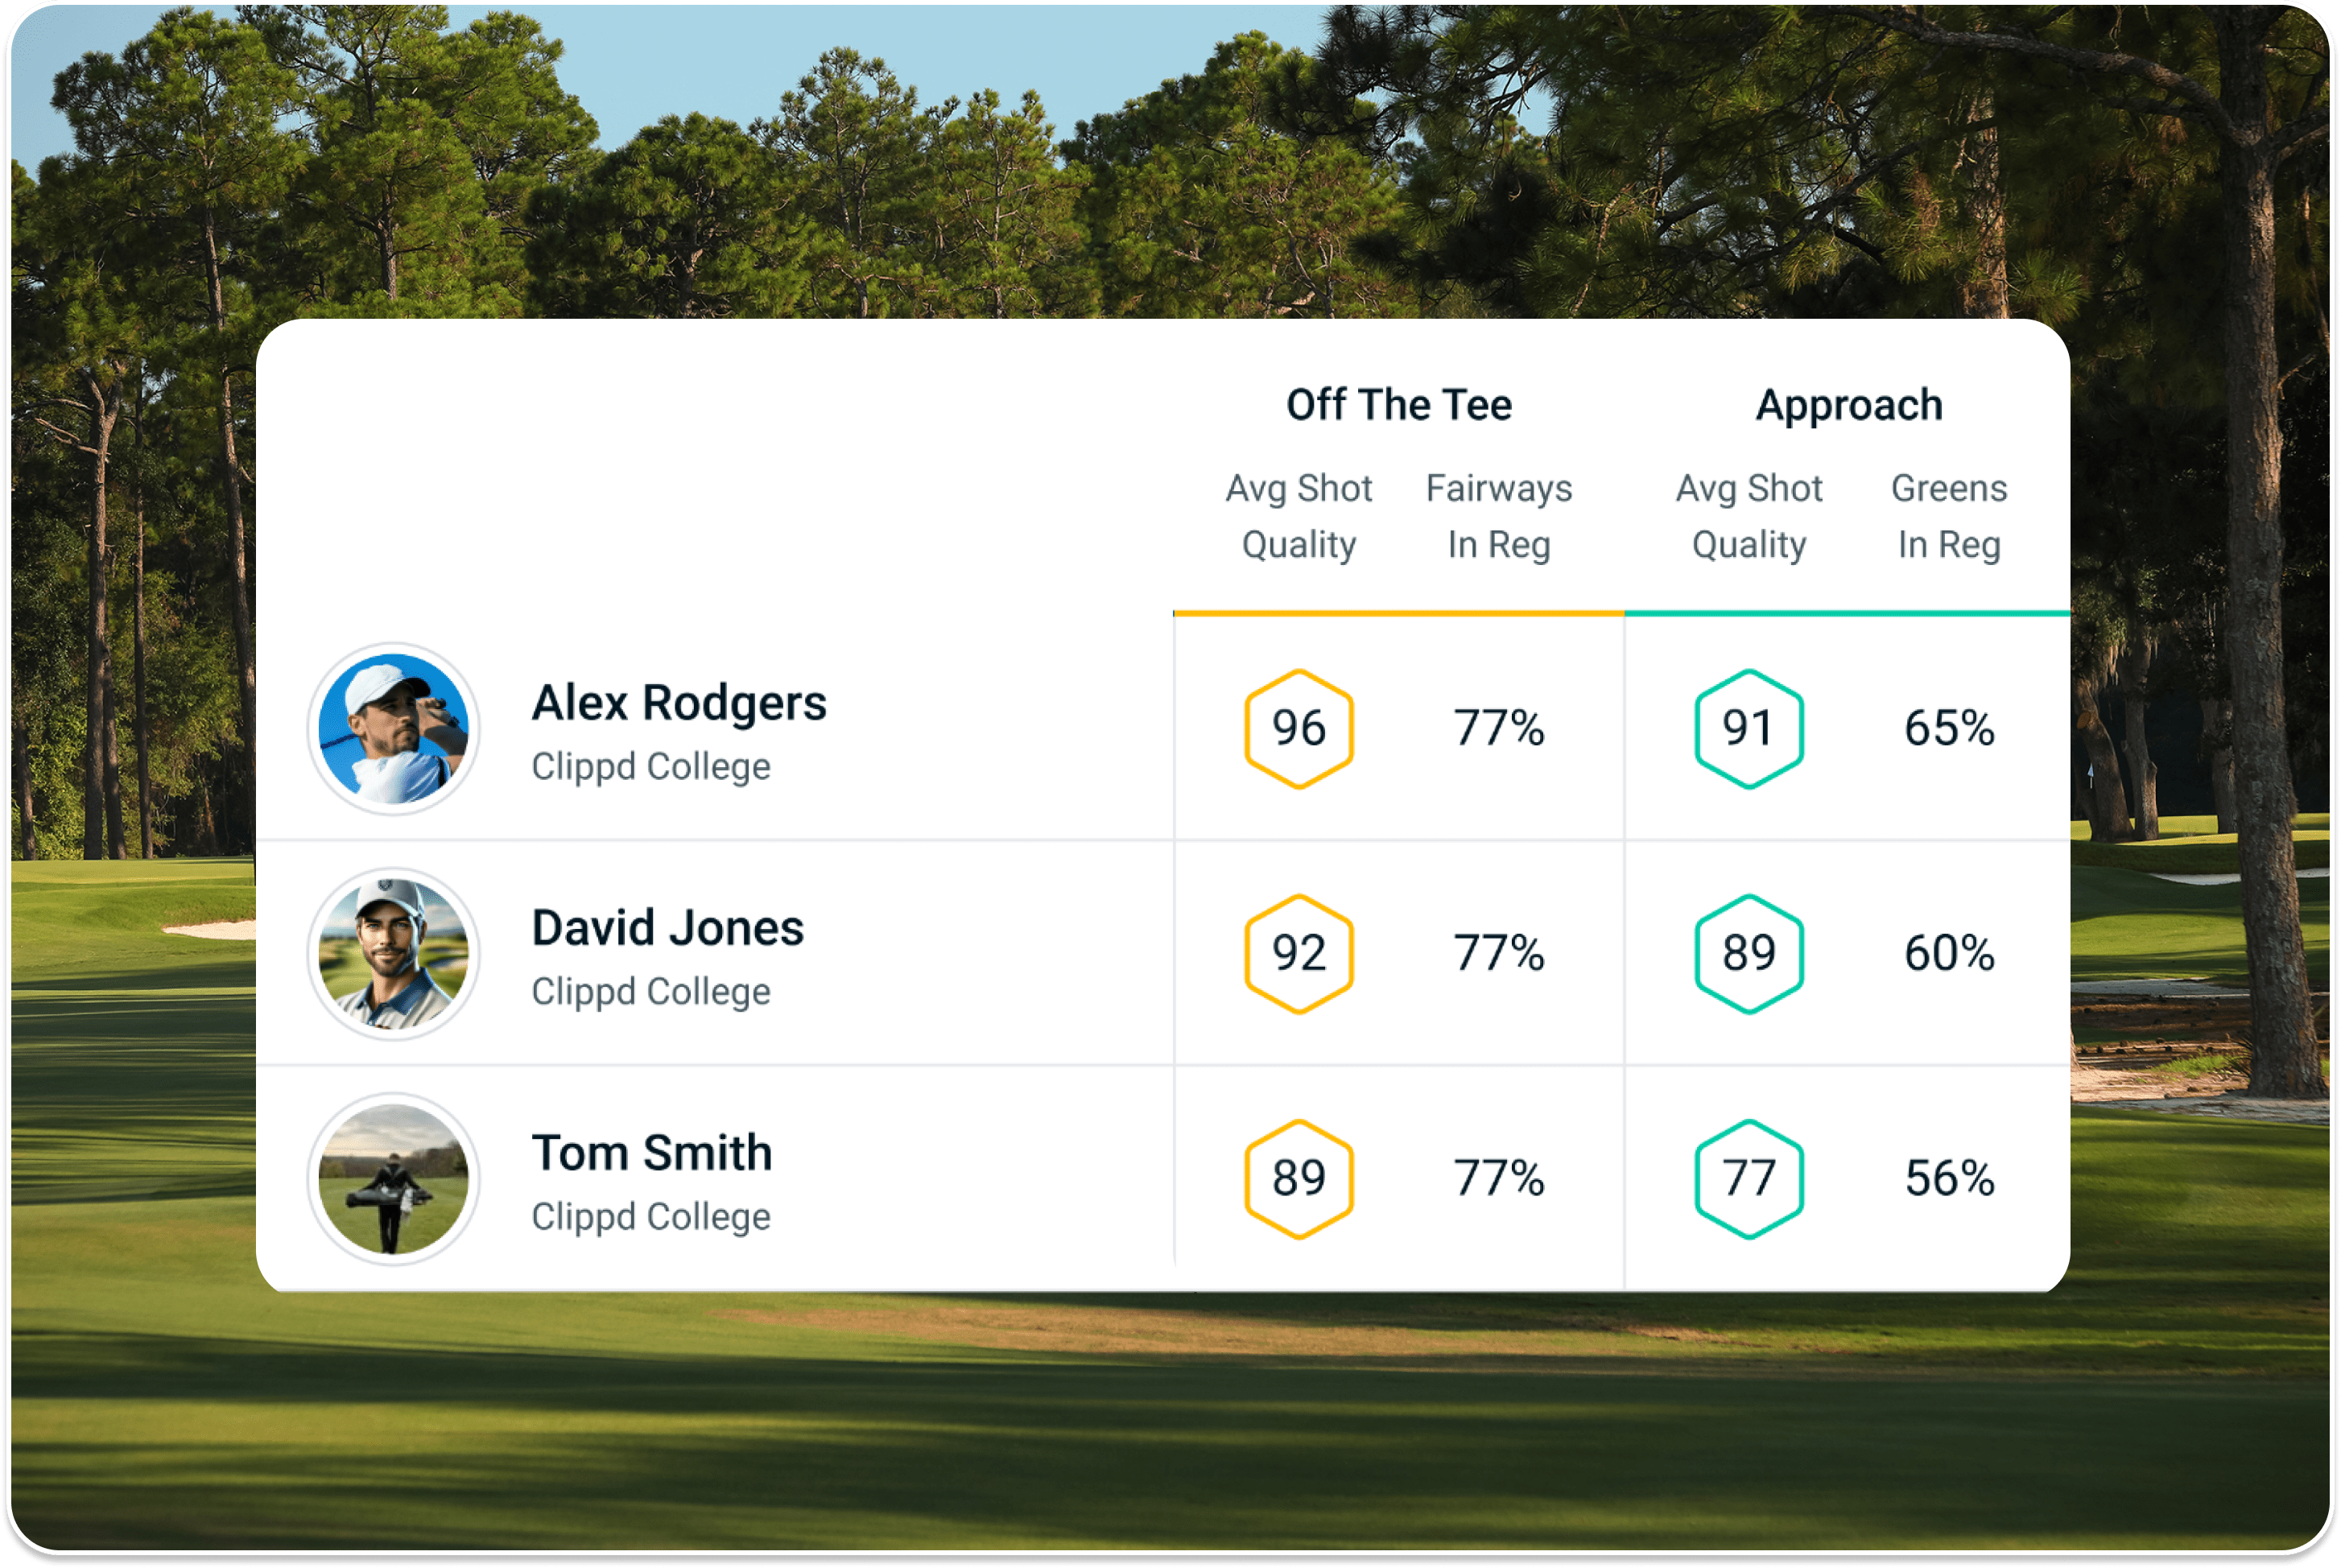Click Alex Rodgers' 65% greens value
The height and width of the screenshot is (1568, 2341).
[1948, 728]
